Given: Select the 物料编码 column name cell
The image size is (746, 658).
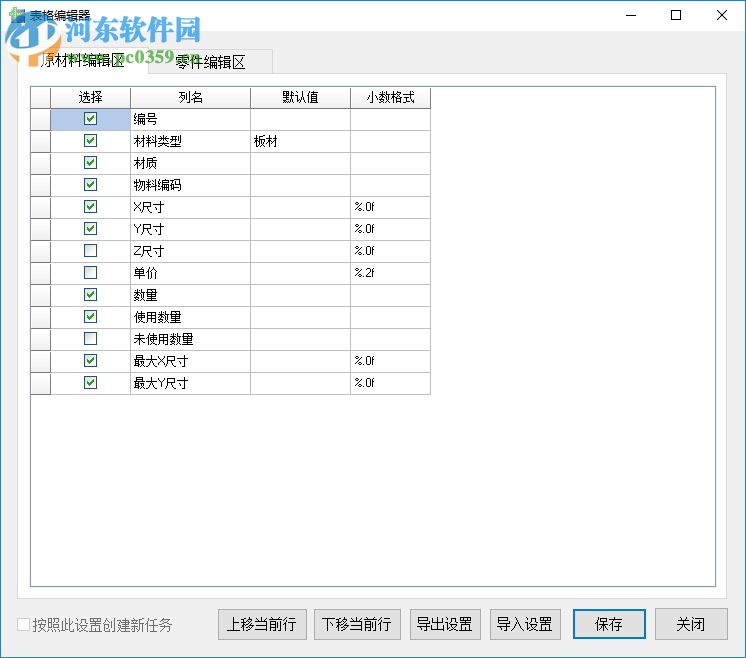Looking at the screenshot, I should pyautogui.click(x=190, y=185).
